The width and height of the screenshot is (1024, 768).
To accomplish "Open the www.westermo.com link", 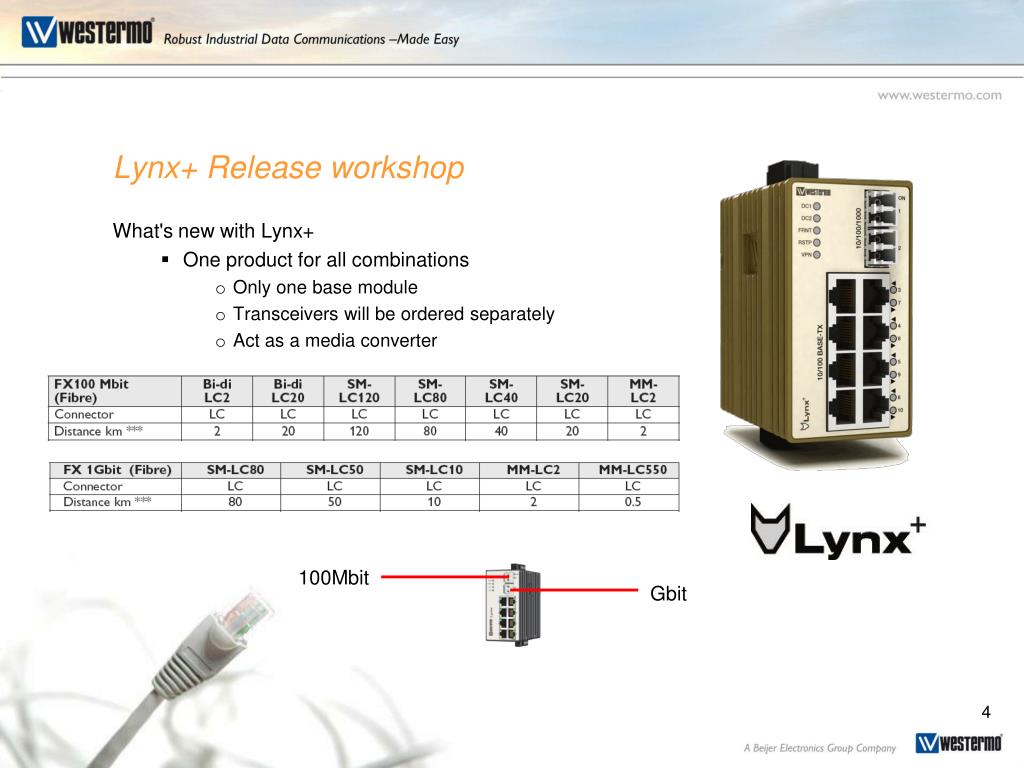I will point(939,95).
